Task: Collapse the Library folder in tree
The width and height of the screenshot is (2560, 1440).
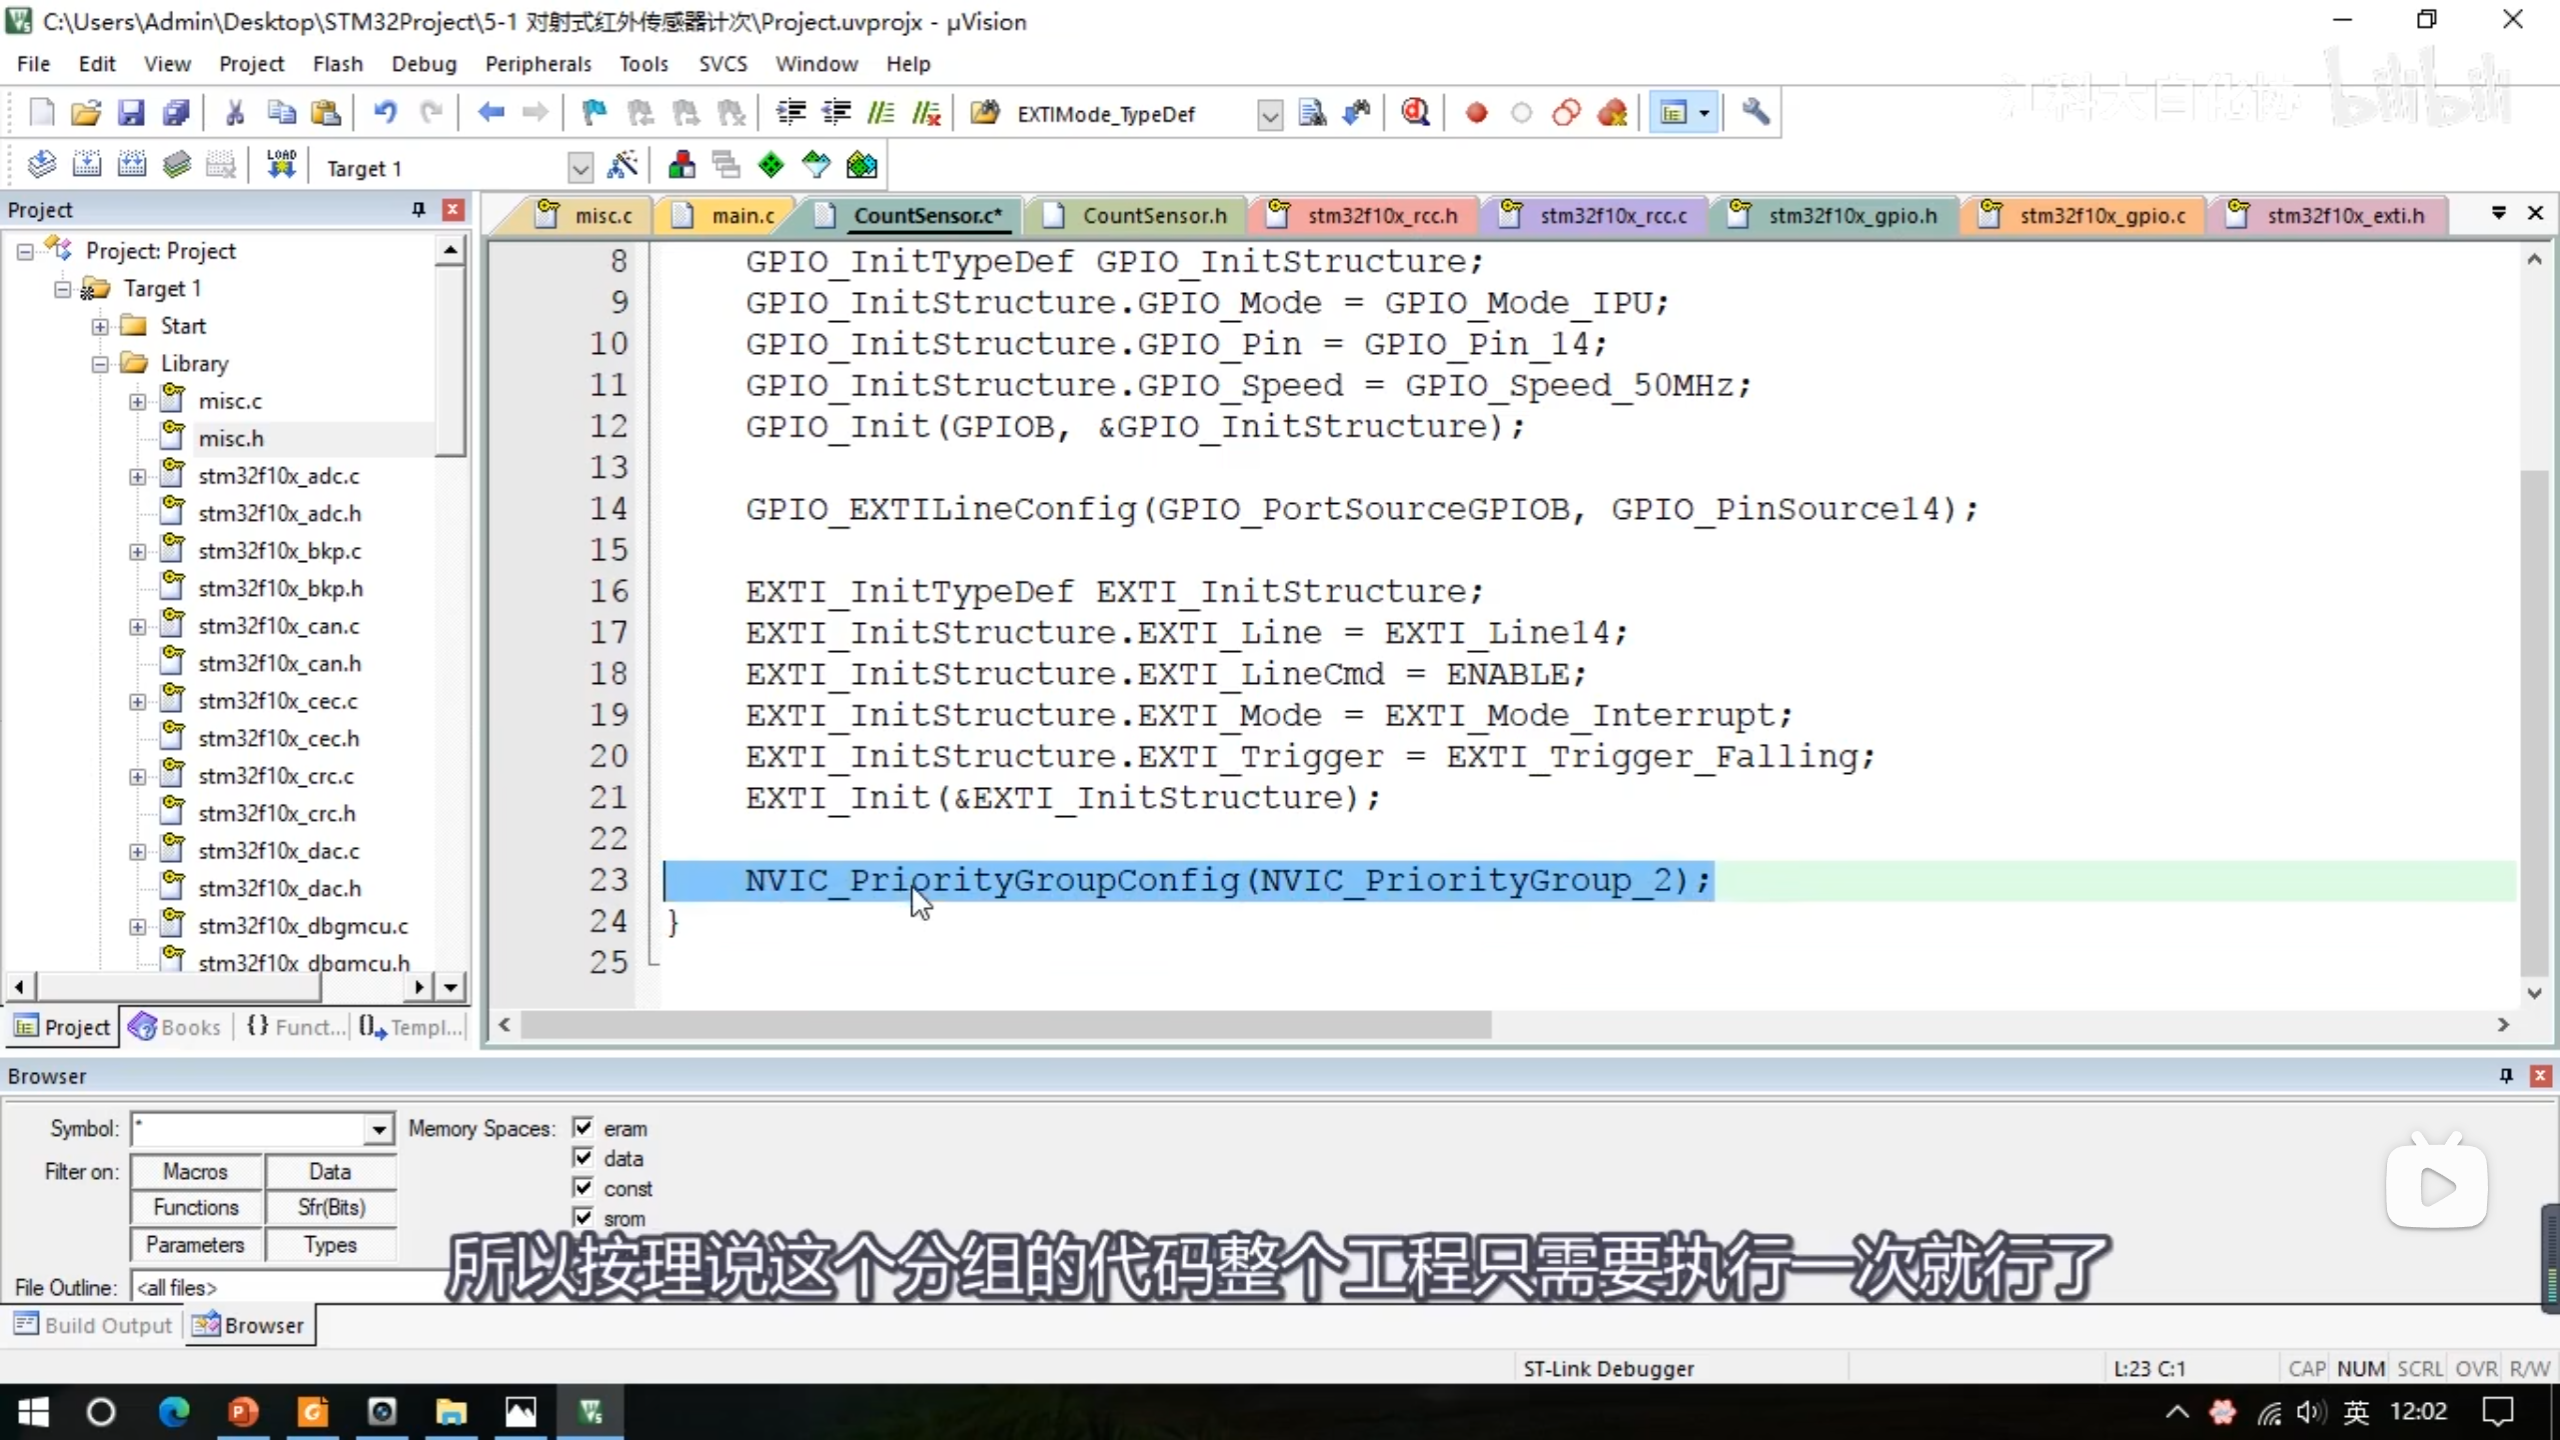Action: point(100,364)
